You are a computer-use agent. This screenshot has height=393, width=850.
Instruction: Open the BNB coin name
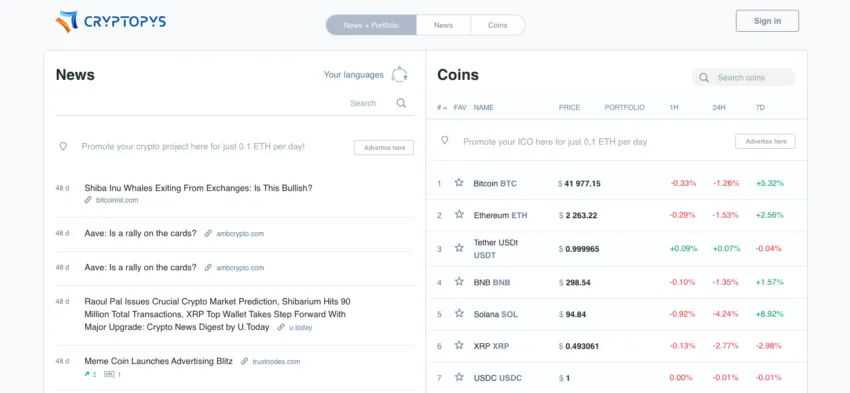click(x=492, y=282)
